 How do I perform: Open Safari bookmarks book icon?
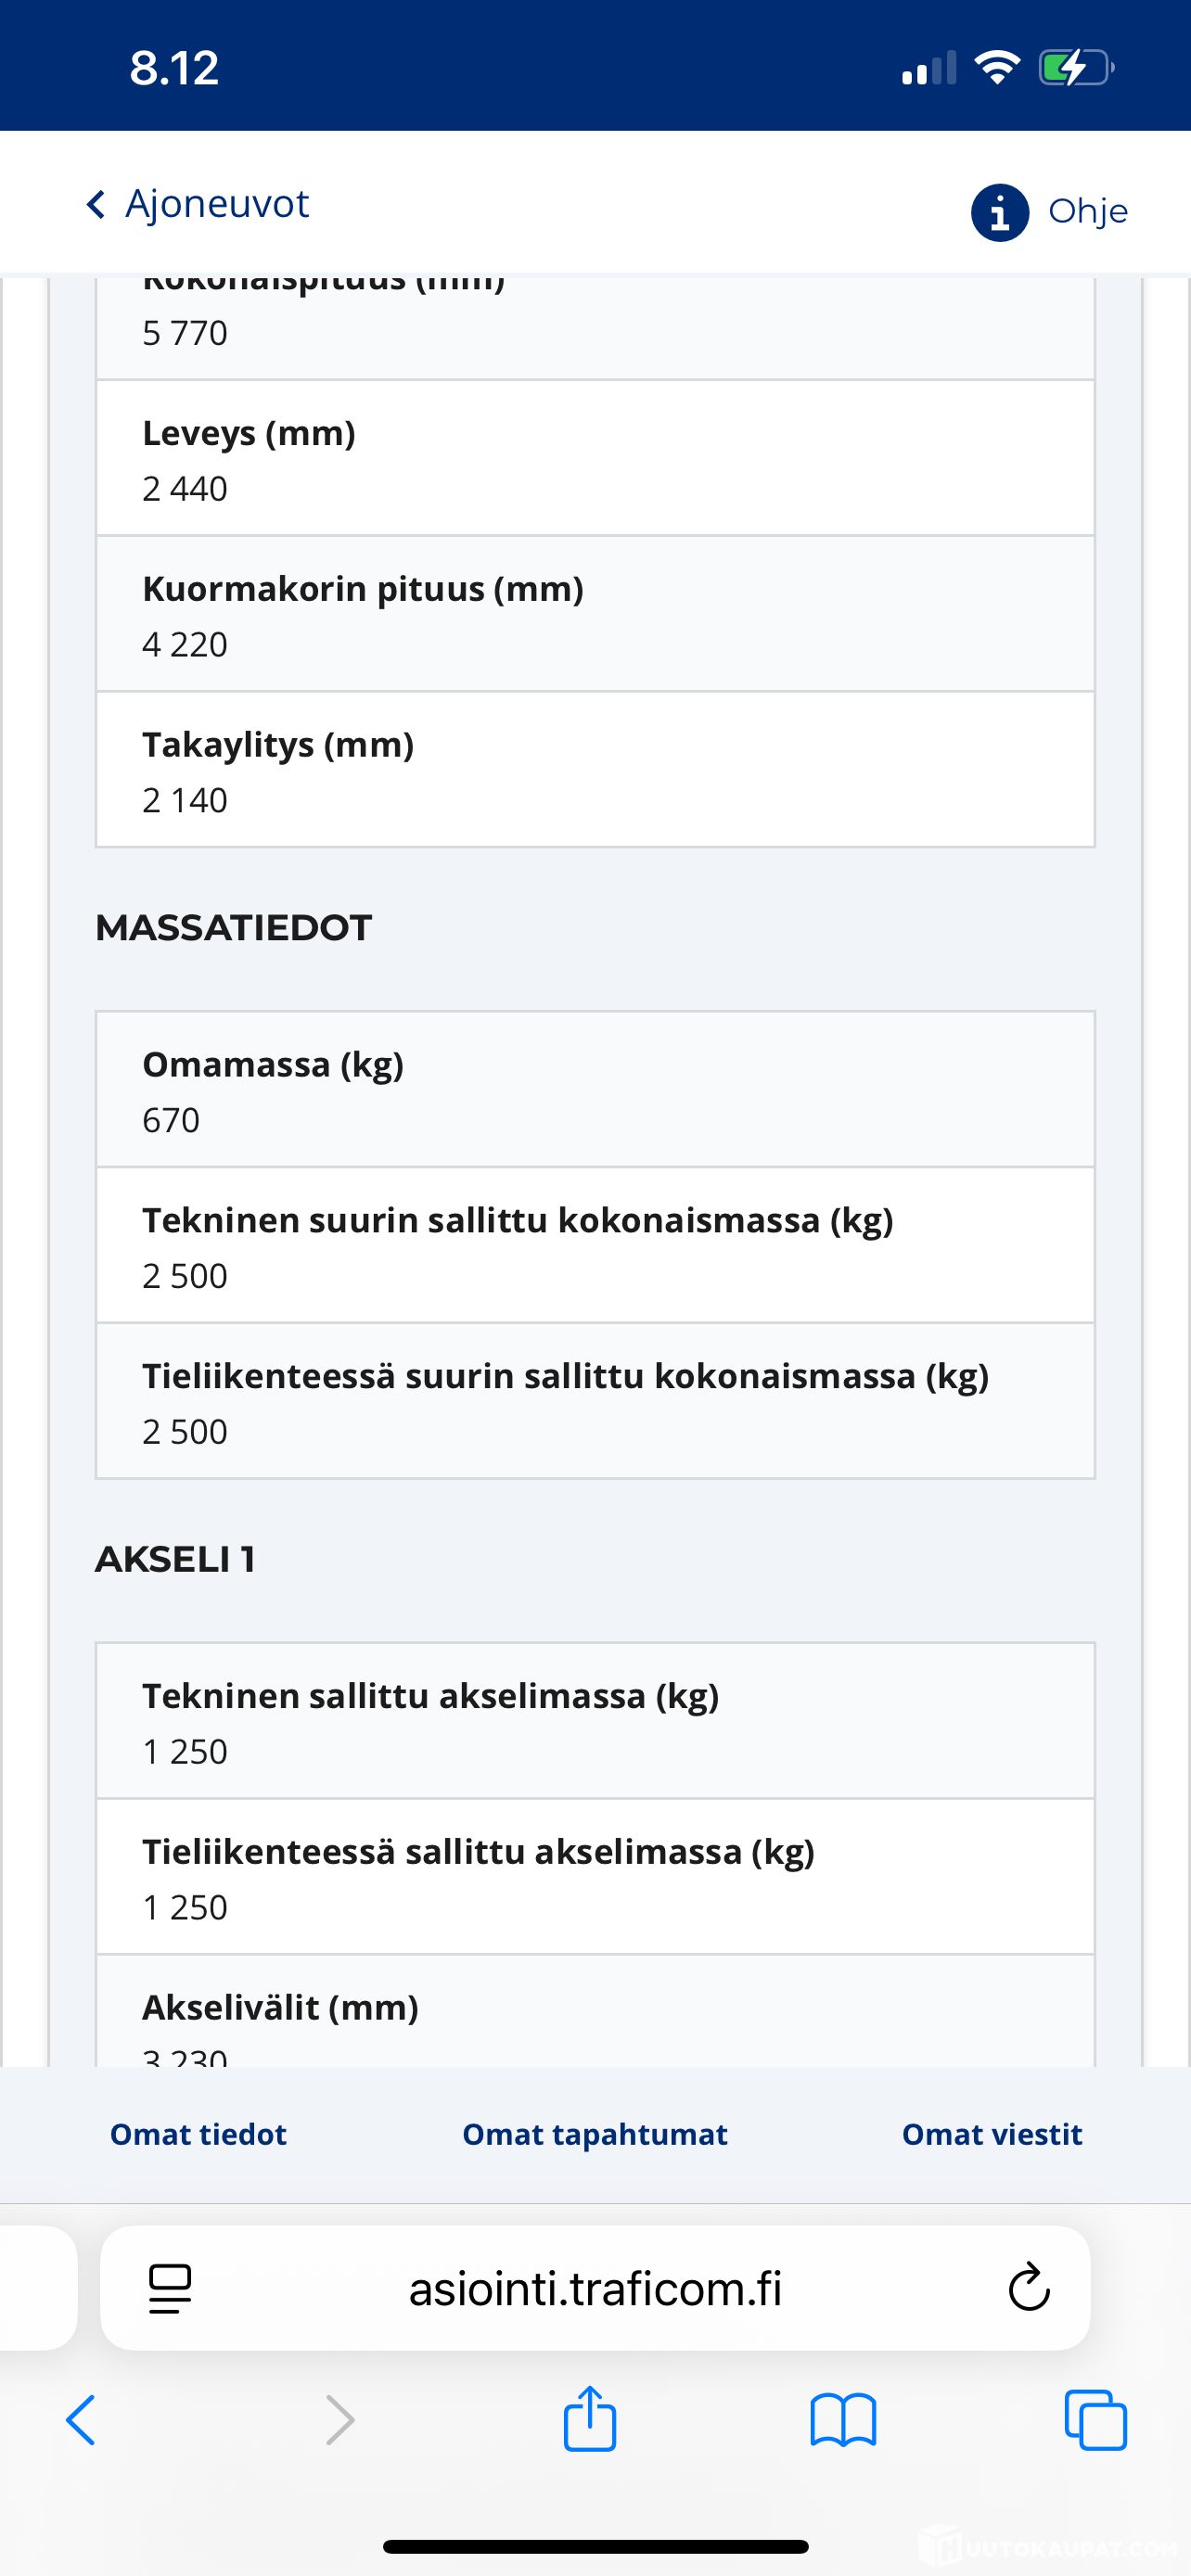coord(843,2420)
